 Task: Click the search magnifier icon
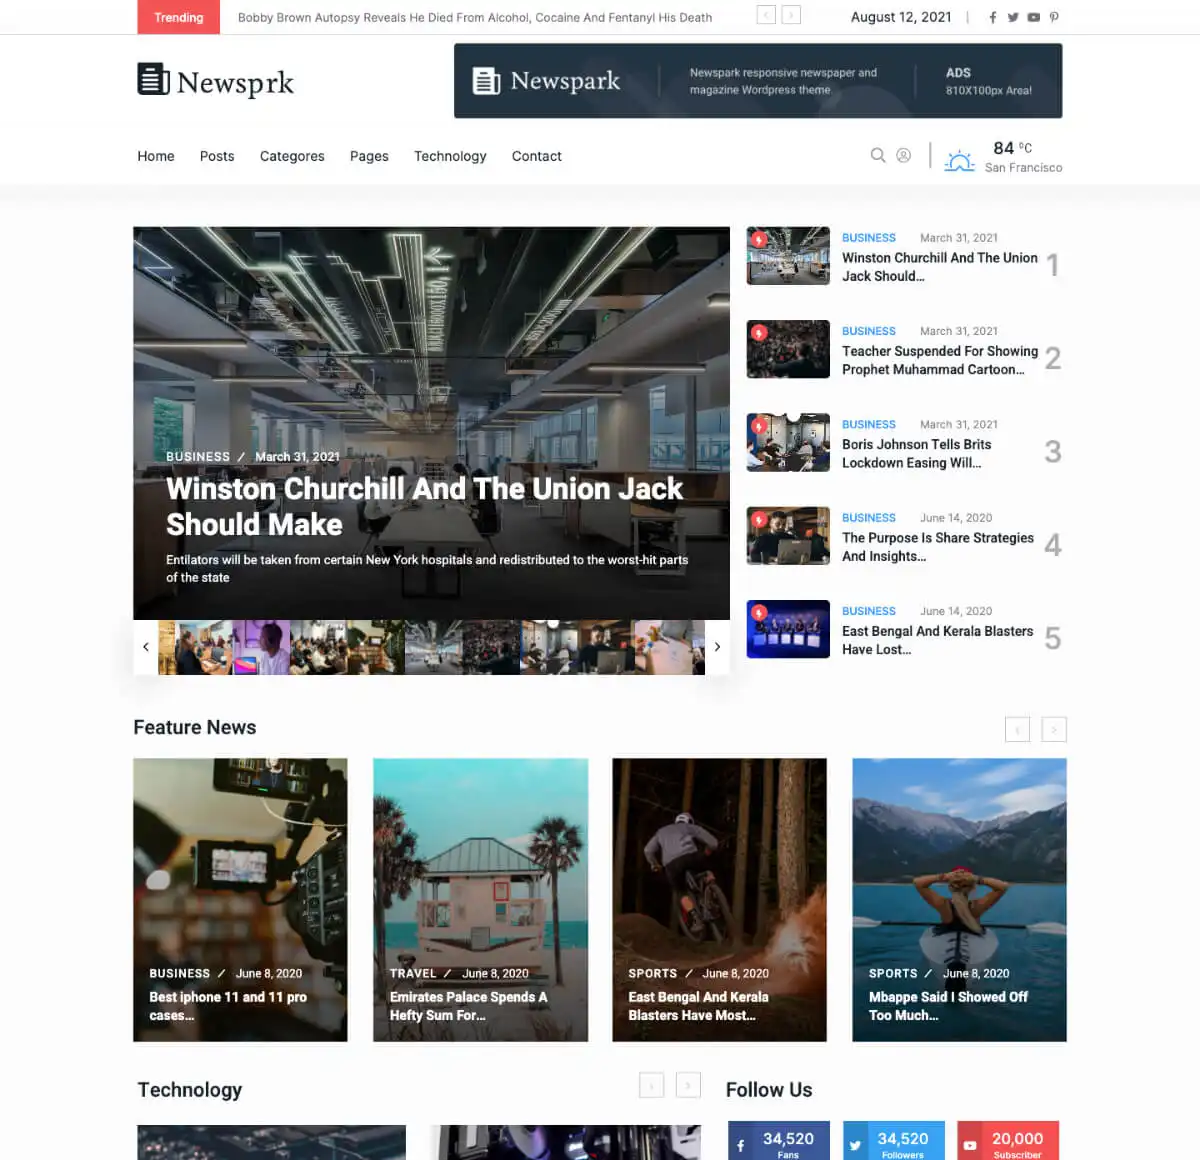click(x=878, y=155)
